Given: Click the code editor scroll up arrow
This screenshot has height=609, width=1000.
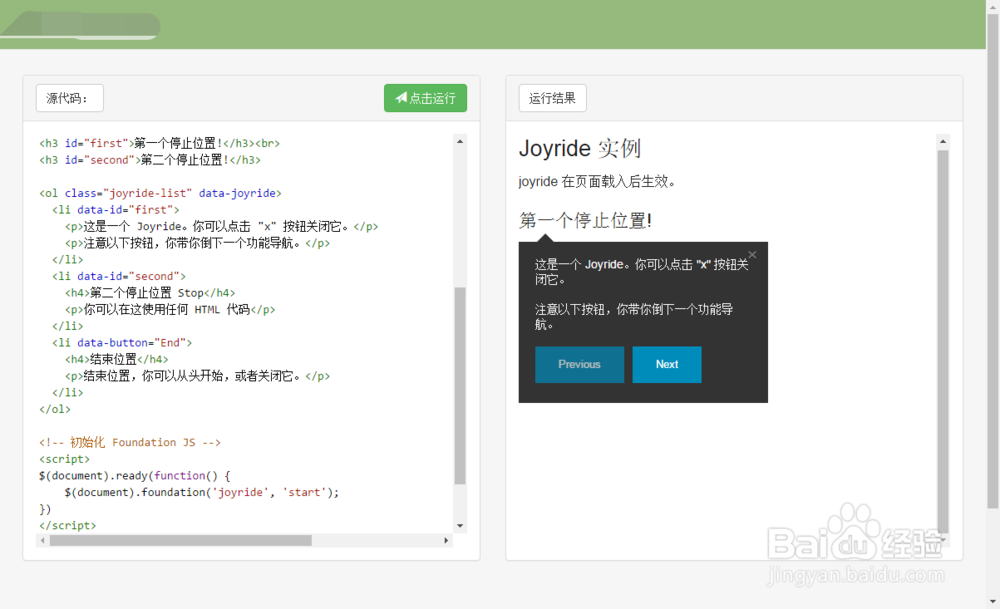Looking at the screenshot, I should point(460,141).
